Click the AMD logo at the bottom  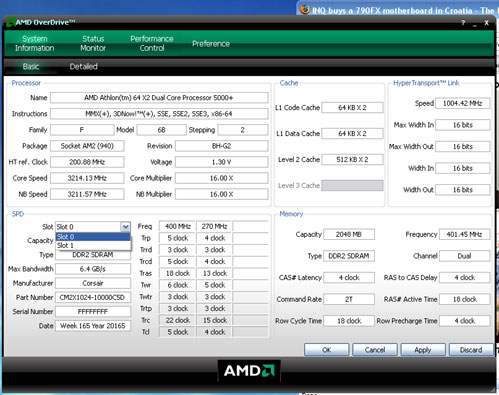click(x=249, y=370)
